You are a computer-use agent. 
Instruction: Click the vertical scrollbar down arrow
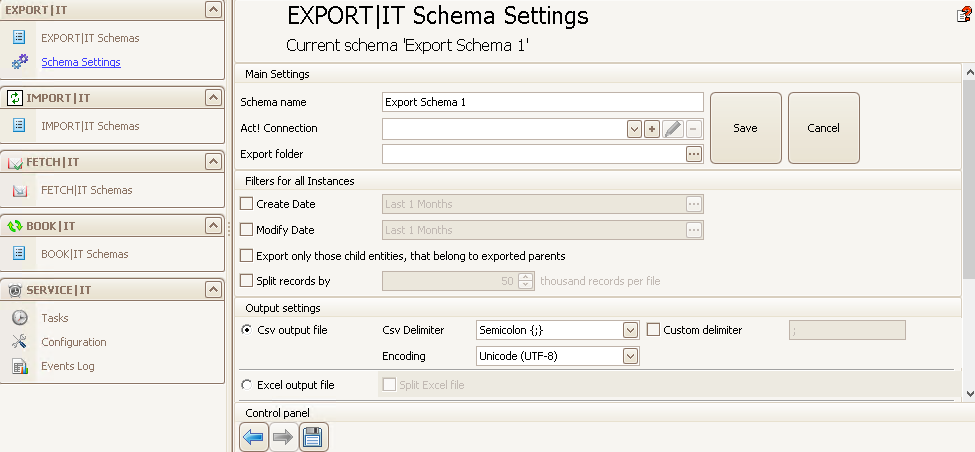click(969, 393)
